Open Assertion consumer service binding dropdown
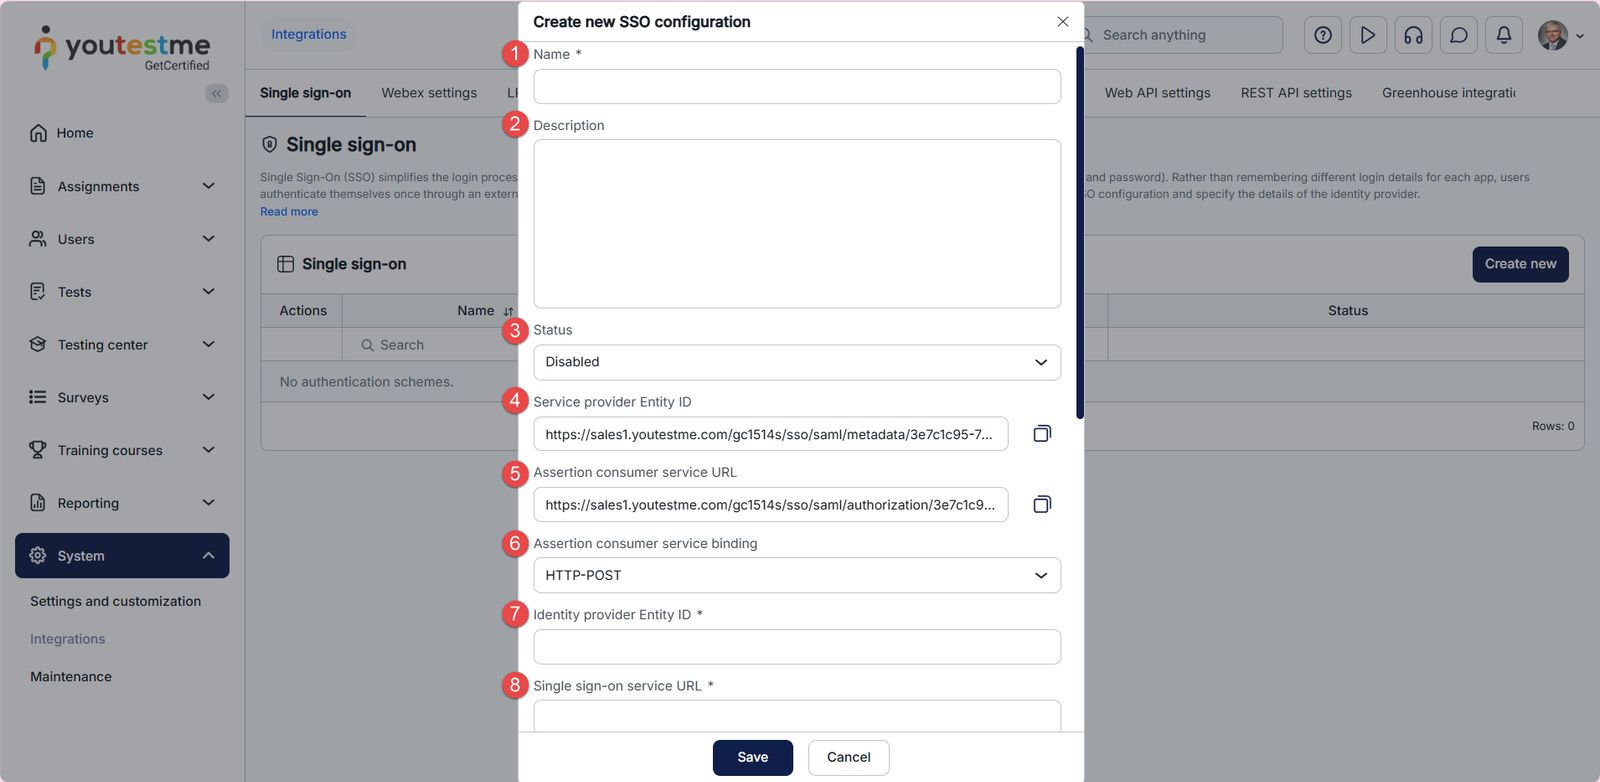The height and width of the screenshot is (782, 1600). tap(796, 575)
